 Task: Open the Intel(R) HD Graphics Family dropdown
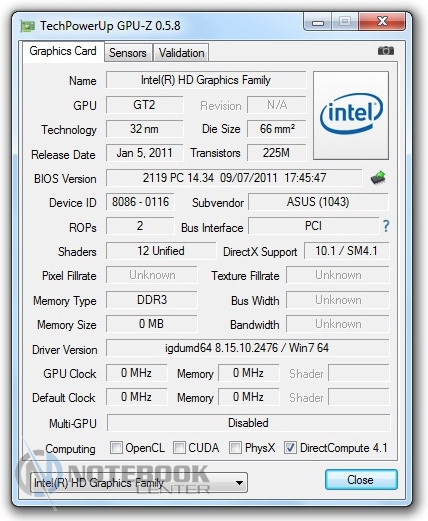coord(139,482)
